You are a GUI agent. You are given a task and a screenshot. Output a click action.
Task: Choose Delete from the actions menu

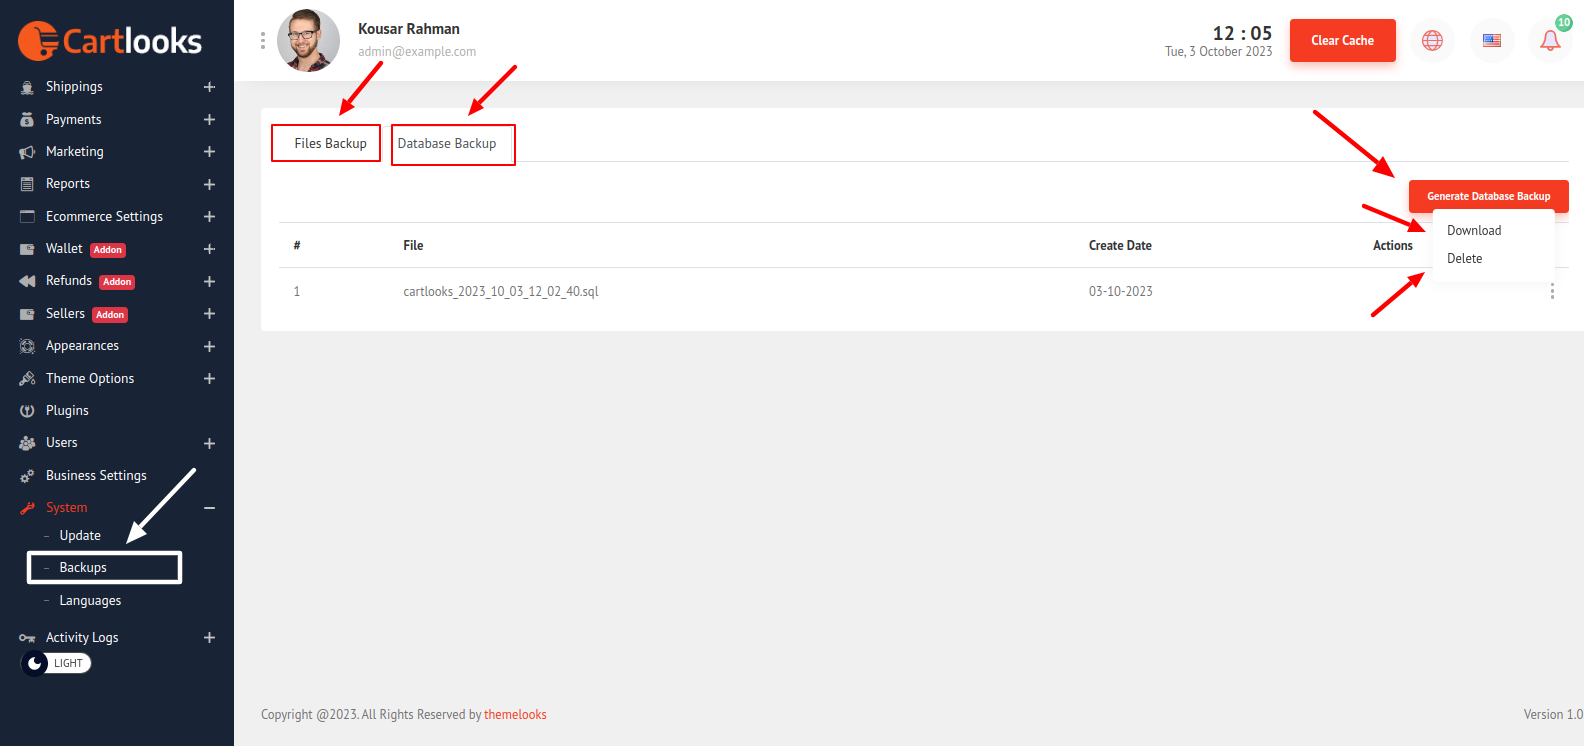[x=1464, y=258]
